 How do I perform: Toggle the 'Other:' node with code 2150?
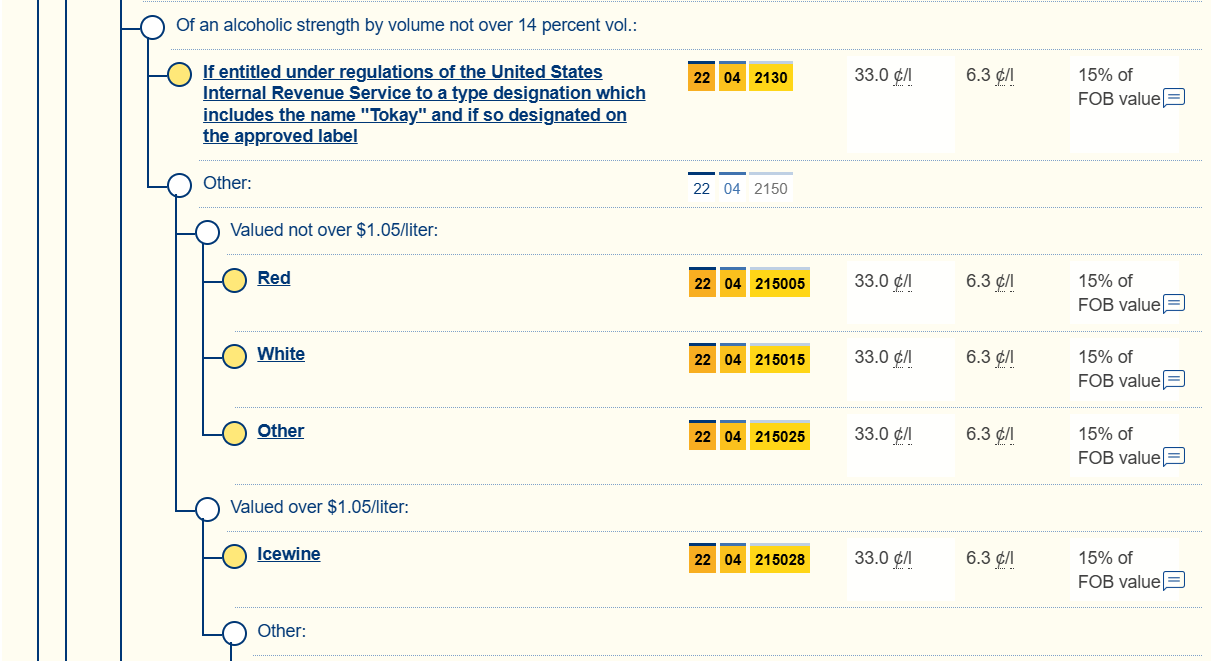(180, 185)
